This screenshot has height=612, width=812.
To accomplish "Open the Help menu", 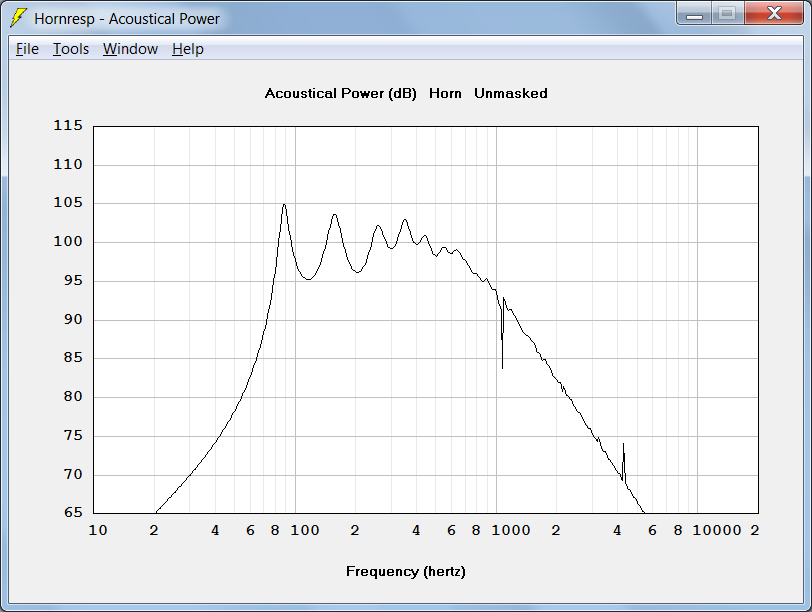I will click(x=187, y=49).
